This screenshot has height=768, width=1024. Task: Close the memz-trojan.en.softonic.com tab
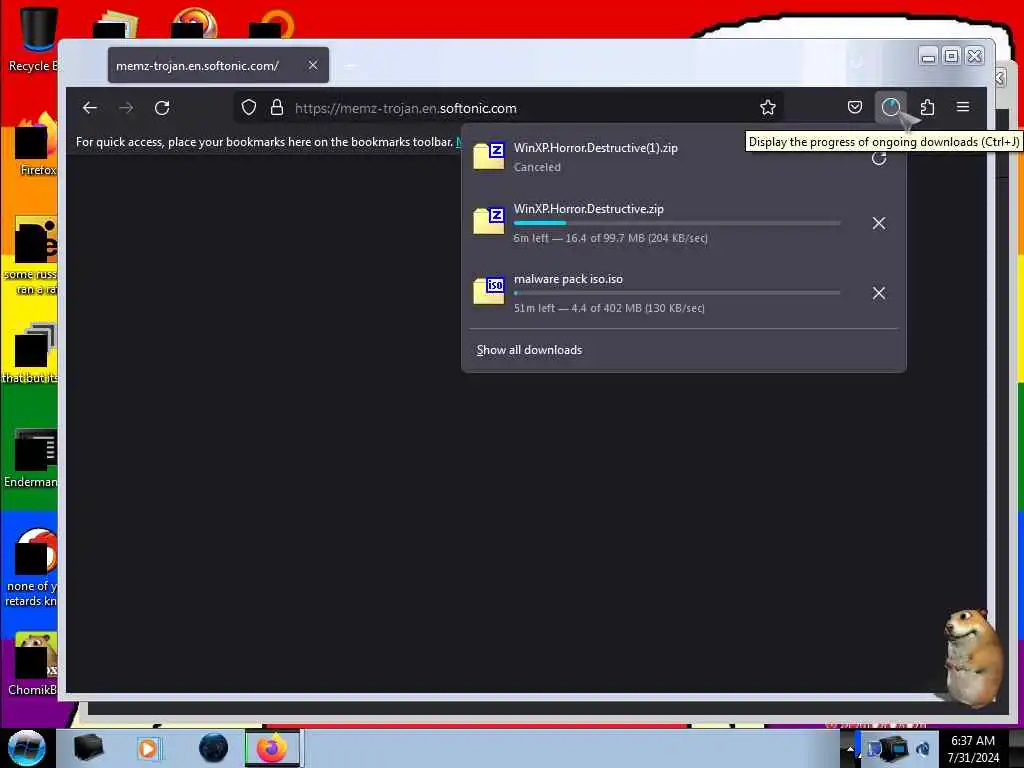313,65
